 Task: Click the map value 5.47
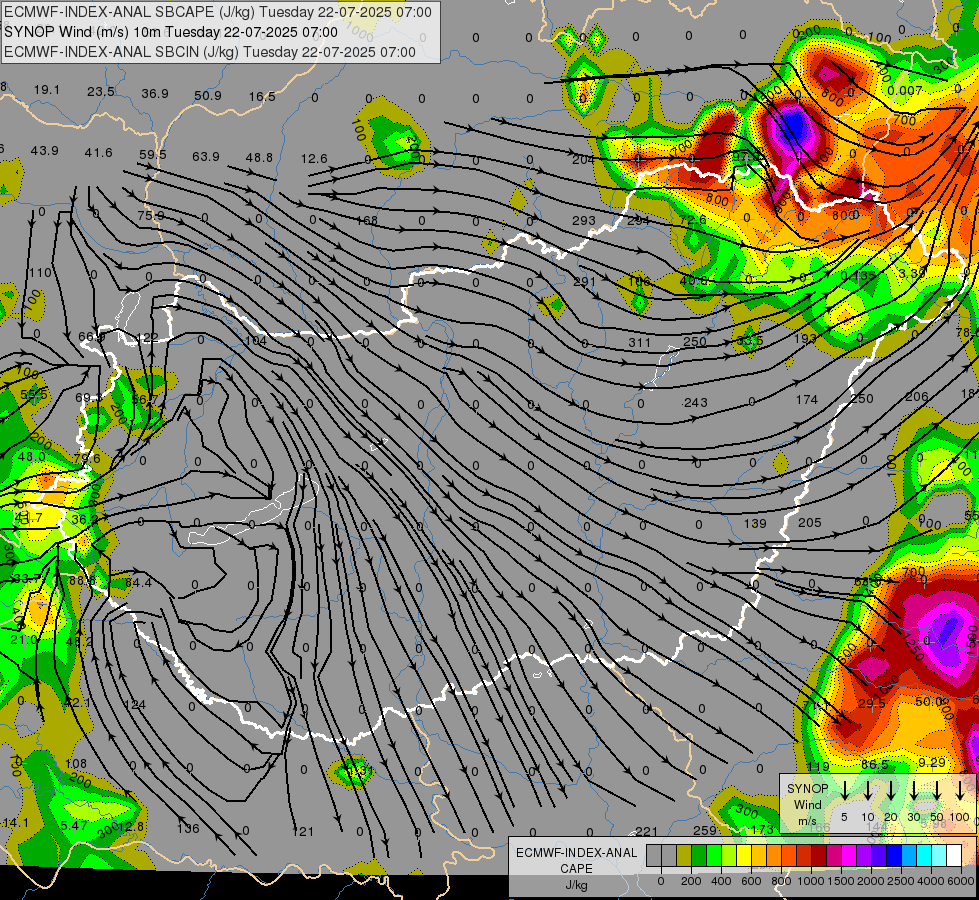[74, 825]
